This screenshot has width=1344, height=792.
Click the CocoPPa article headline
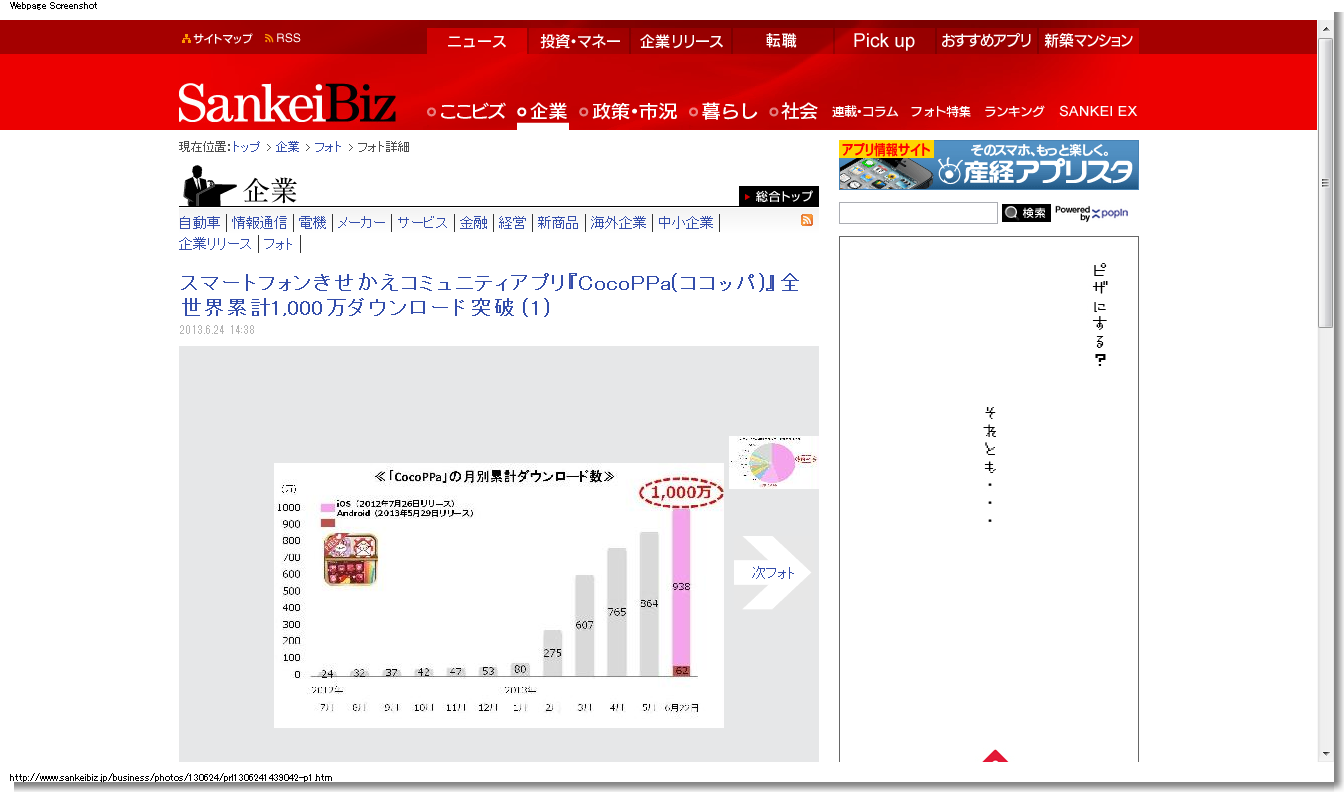point(489,295)
